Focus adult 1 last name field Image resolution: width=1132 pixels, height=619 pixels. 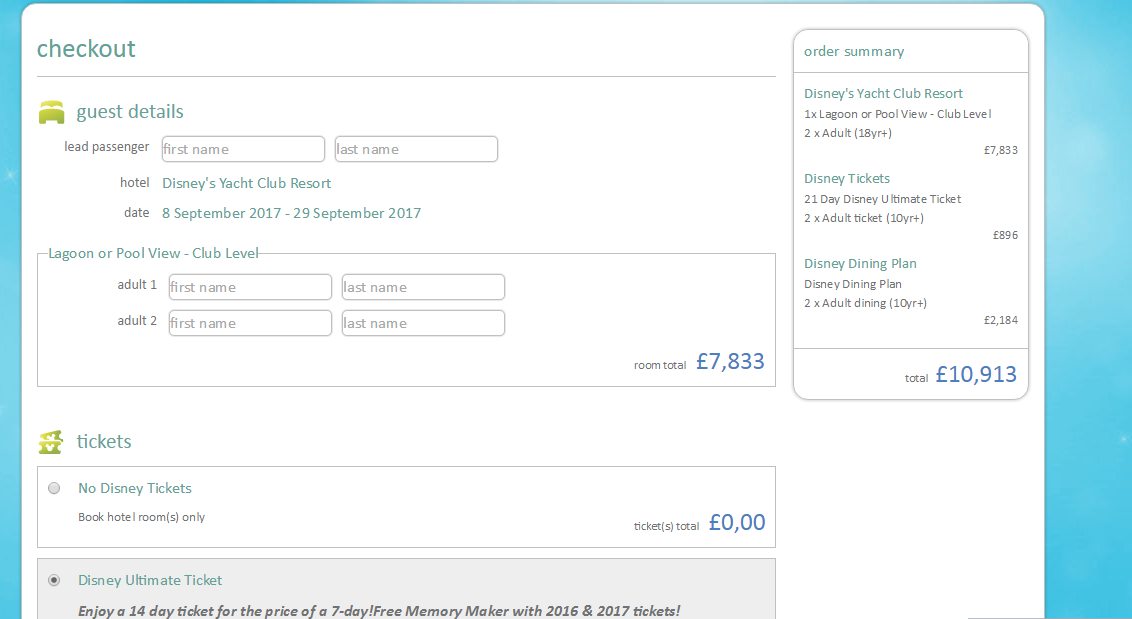point(423,287)
